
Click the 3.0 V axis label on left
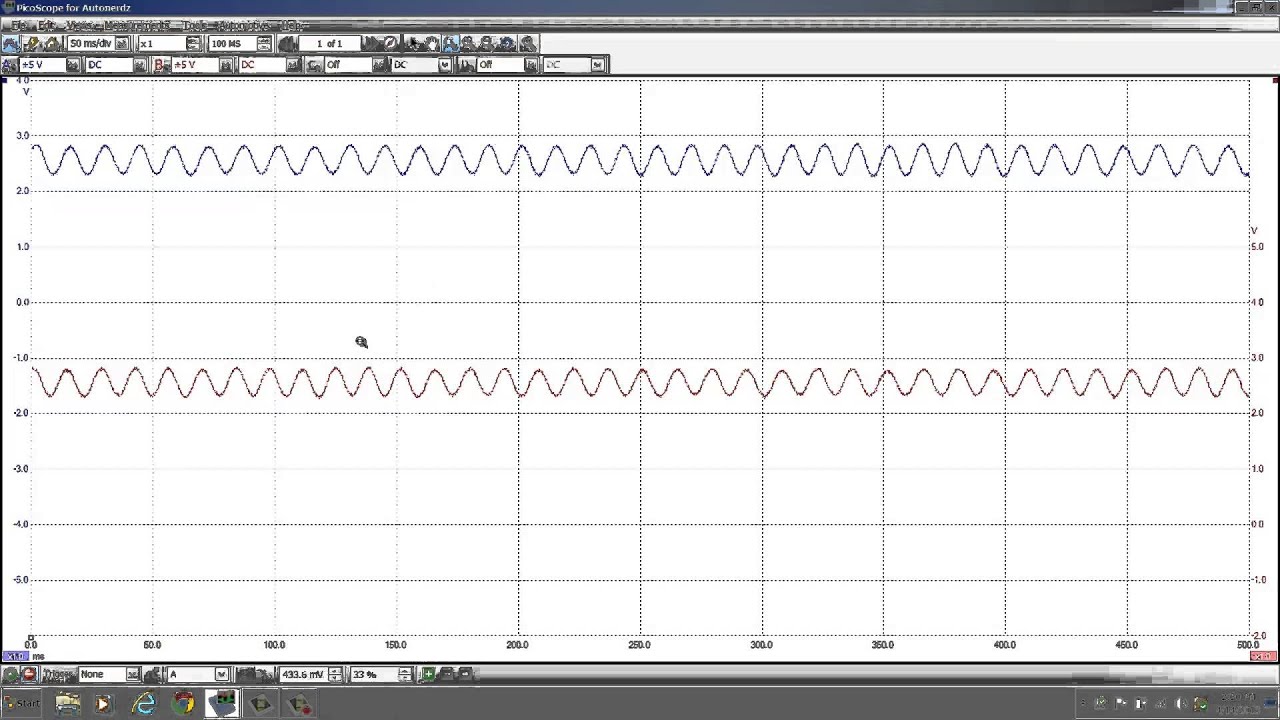(23, 135)
